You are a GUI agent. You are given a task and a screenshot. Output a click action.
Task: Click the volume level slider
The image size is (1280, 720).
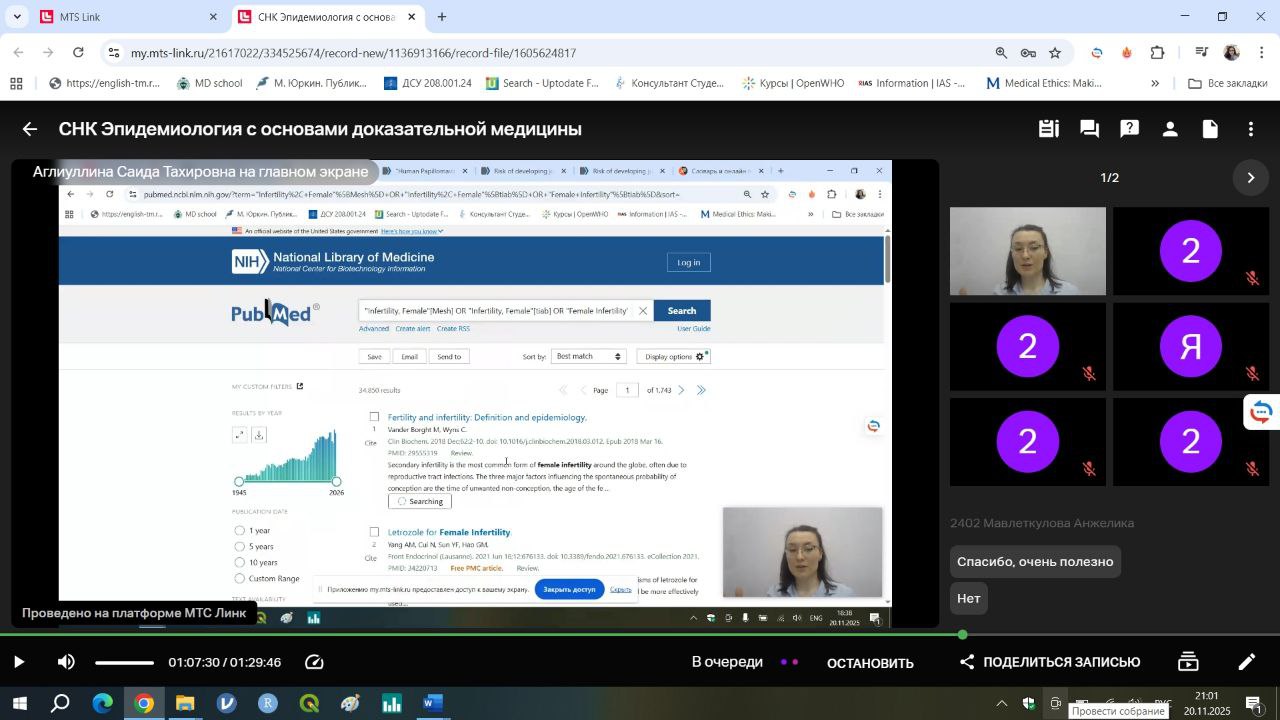[124, 662]
